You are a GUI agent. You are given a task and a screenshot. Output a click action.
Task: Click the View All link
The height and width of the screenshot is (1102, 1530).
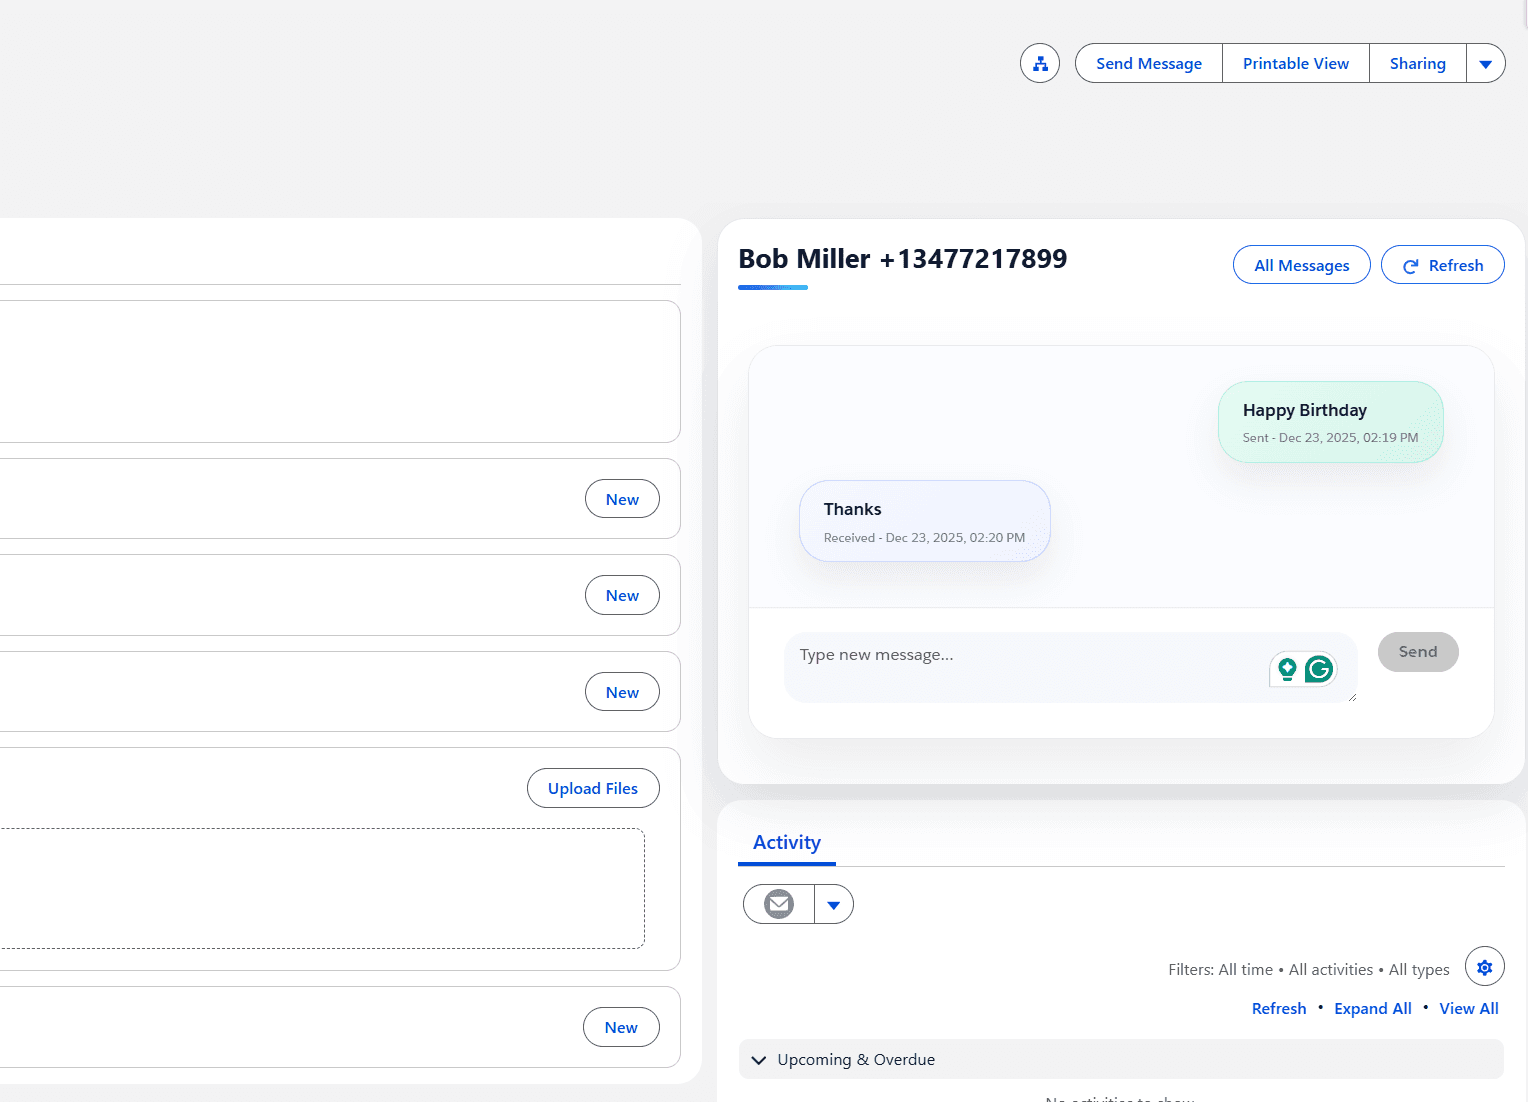(x=1469, y=1008)
